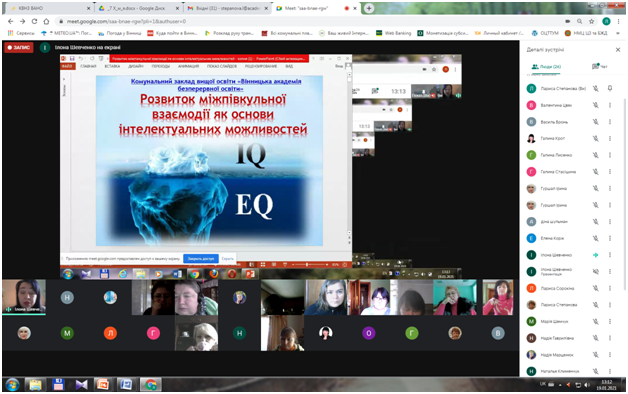
Task: Open the Web Banking bookmark
Action: point(394,33)
